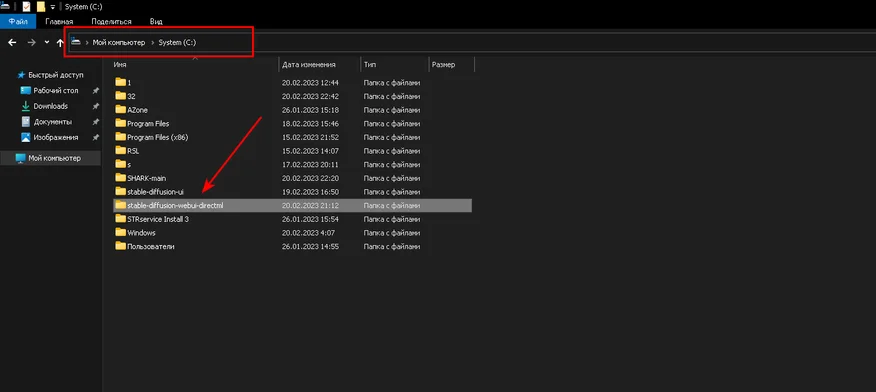Click the pin icon next to Downloads
This screenshot has width=876, height=392.
point(96,106)
